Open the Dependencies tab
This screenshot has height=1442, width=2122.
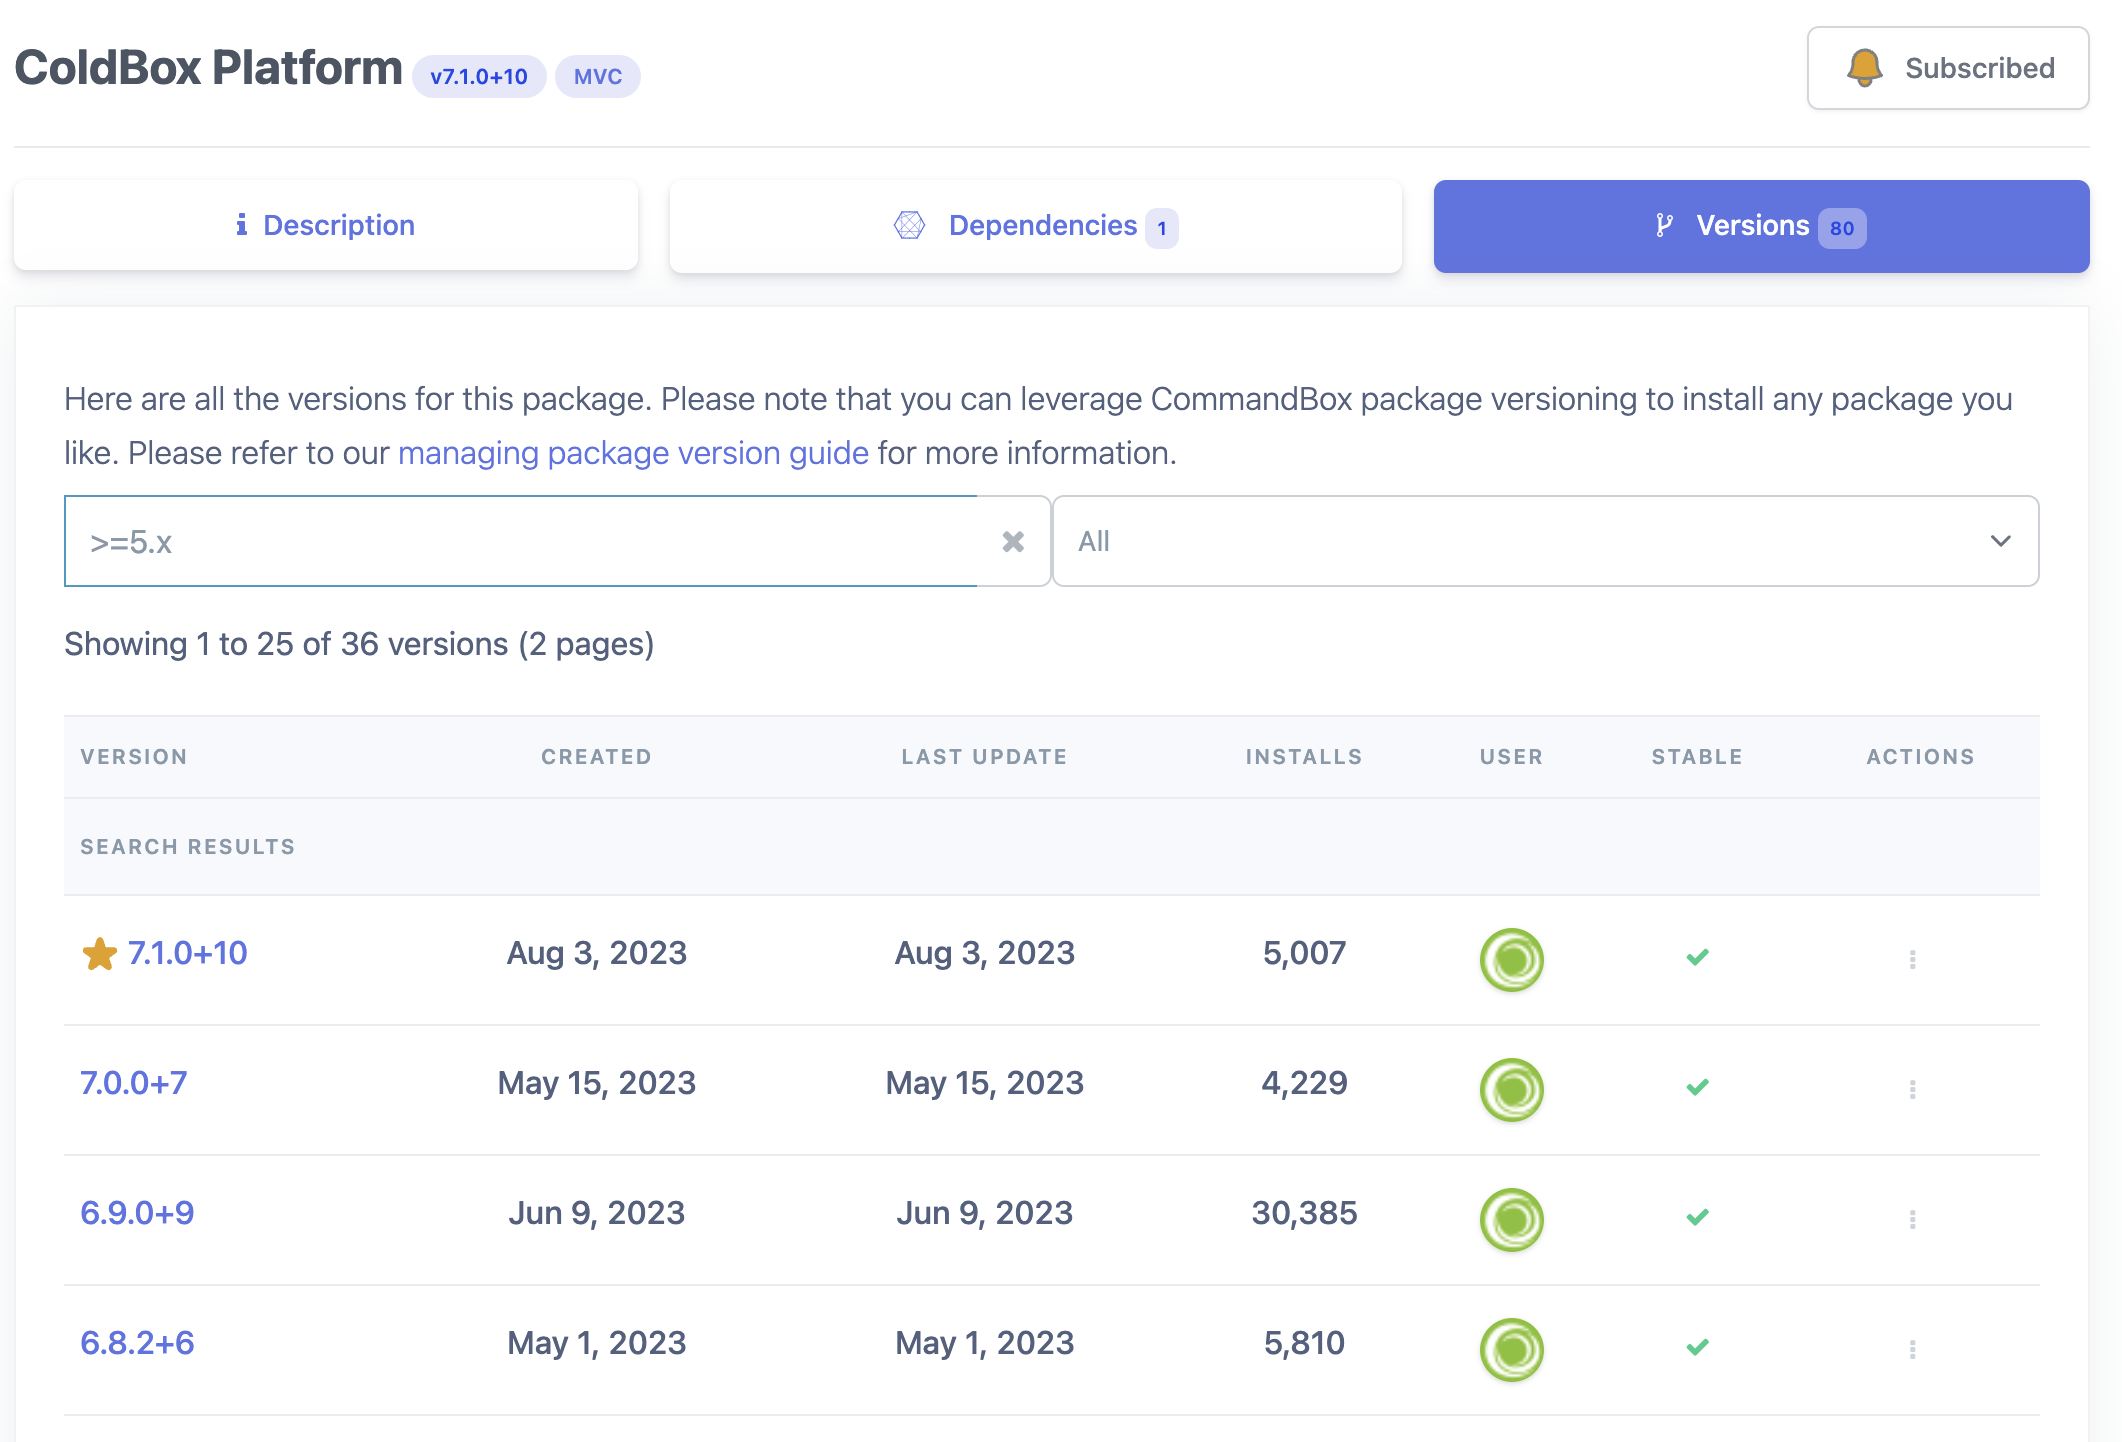coord(1035,226)
